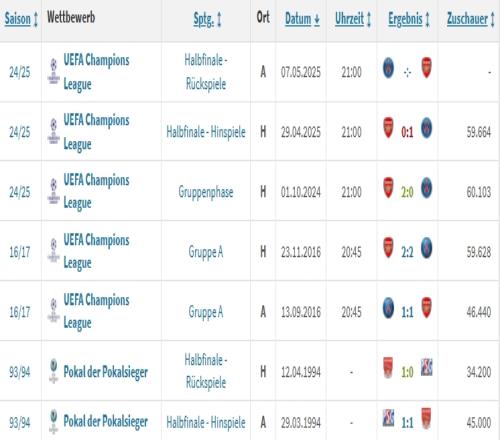Click old Arsenal crest in the 29.03.1994 row
Image resolution: width=500 pixels, height=440 pixels.
(x=427, y=418)
